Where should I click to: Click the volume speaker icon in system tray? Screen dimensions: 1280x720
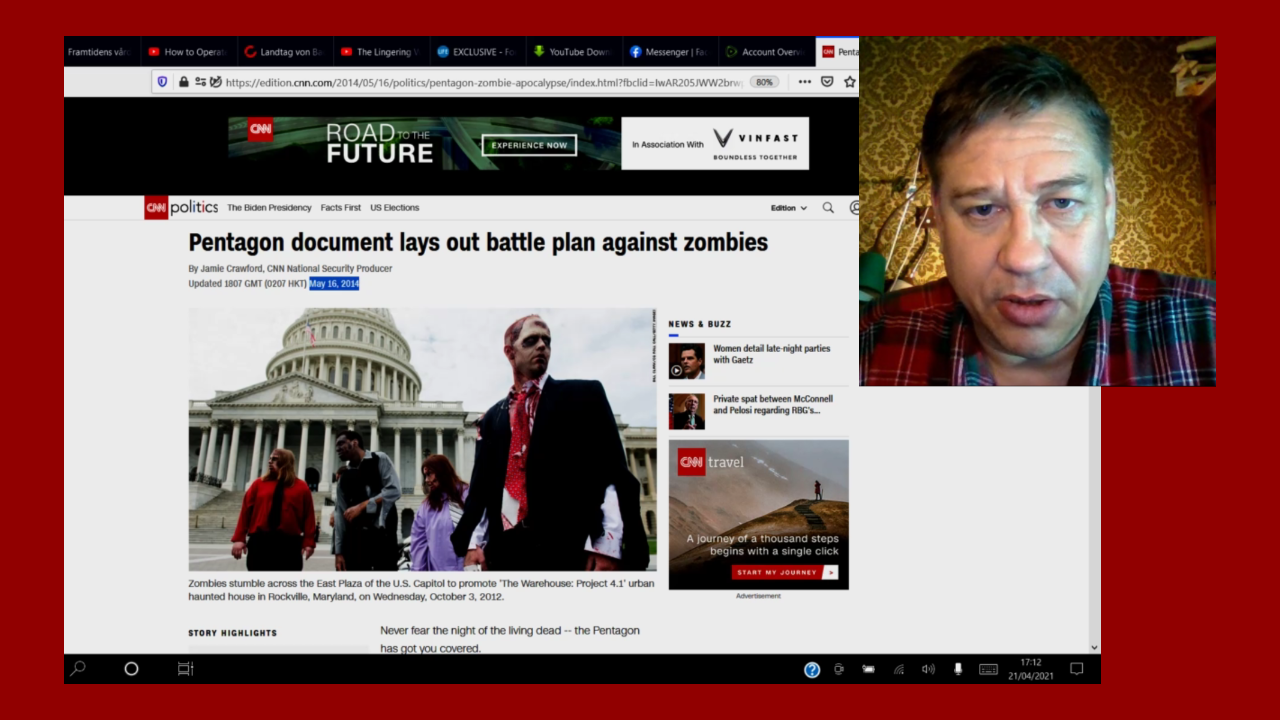(928, 669)
